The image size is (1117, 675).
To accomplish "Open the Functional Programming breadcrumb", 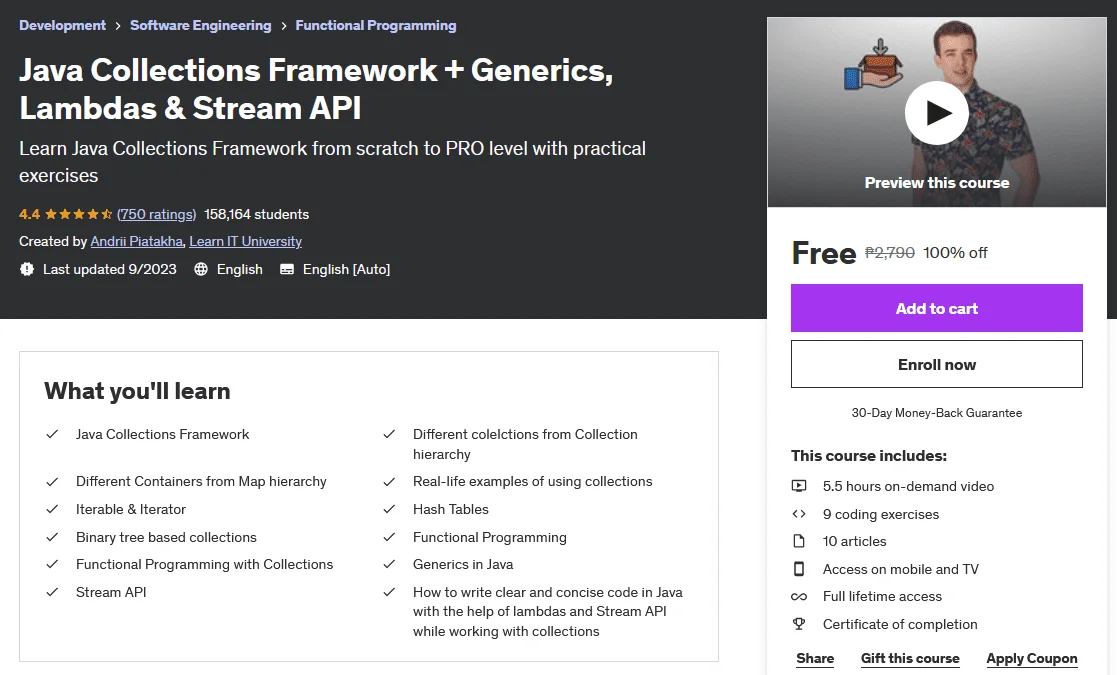I will [x=375, y=25].
